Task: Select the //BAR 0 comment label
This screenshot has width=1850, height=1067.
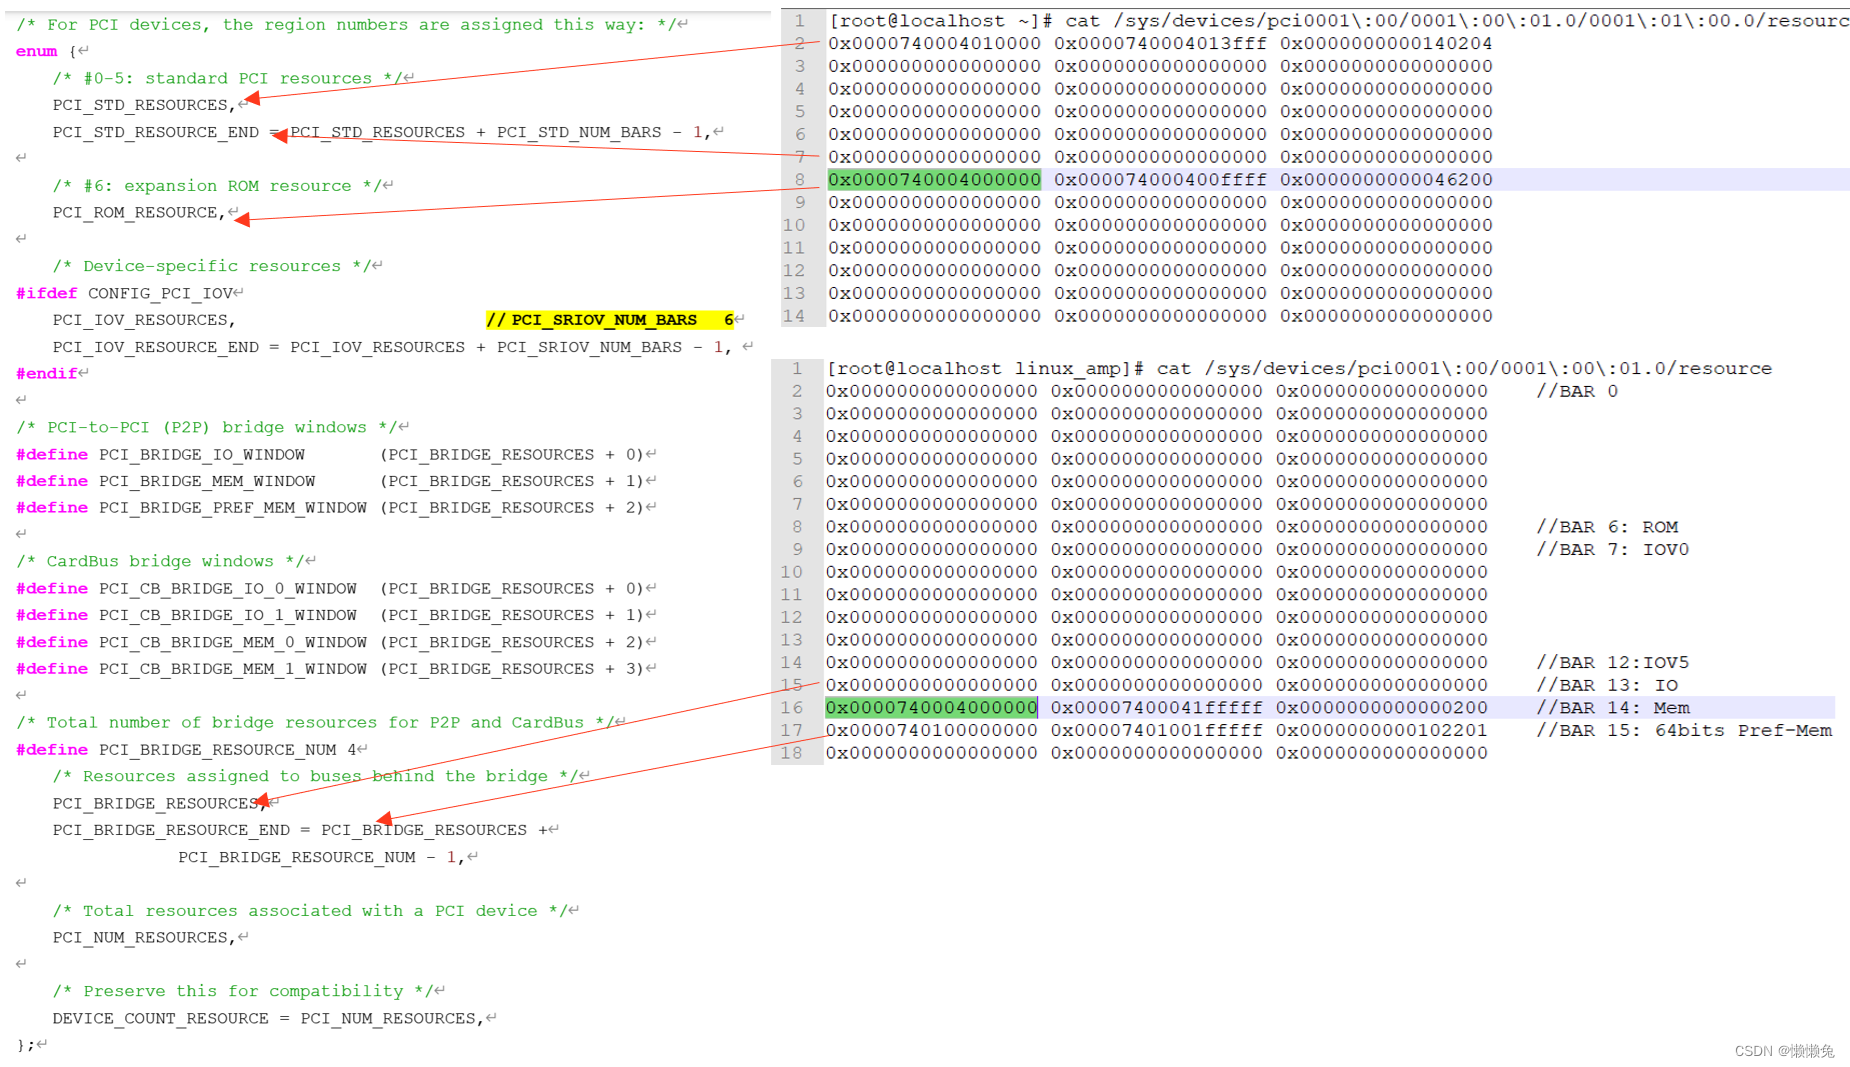Action: click(x=1576, y=391)
